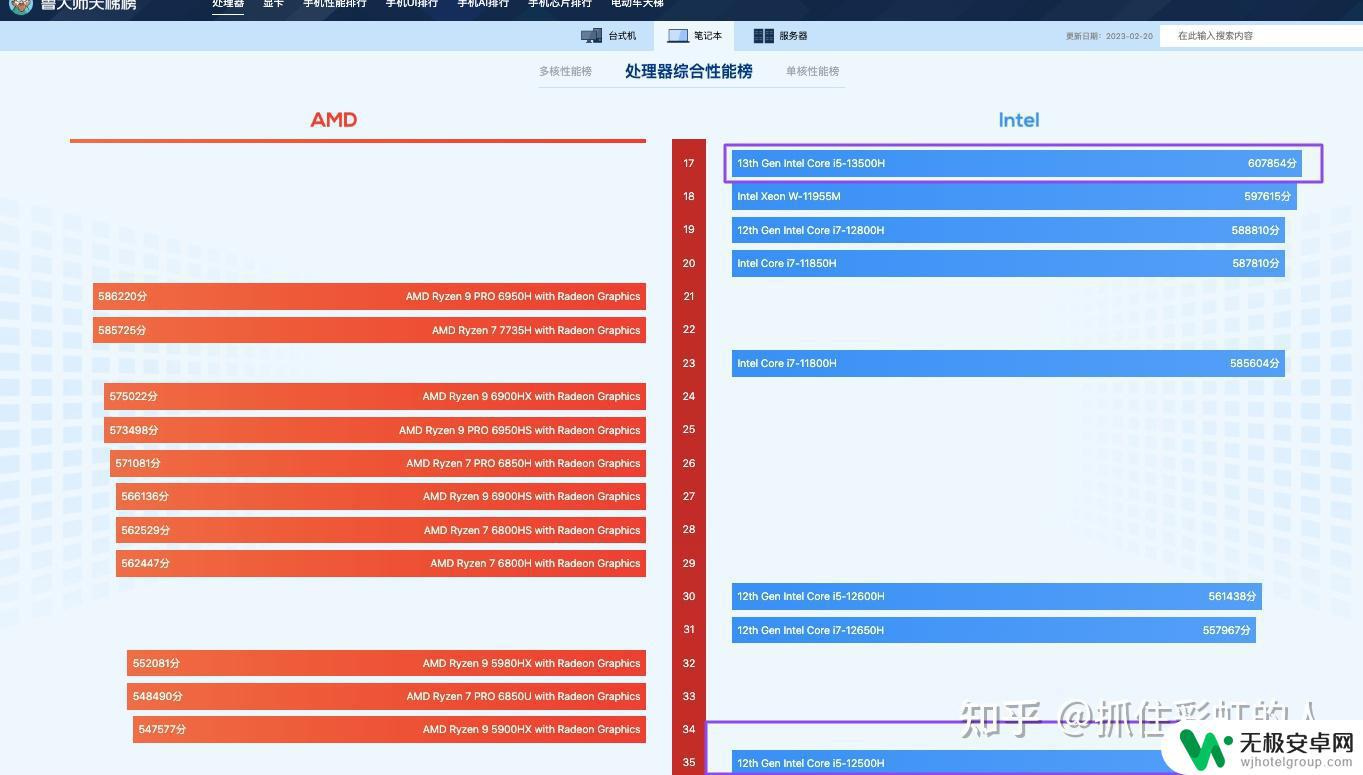Screen dimensions: 1363x775
Task: Click the 鲁大师 logo icon
Action: point(20,6)
